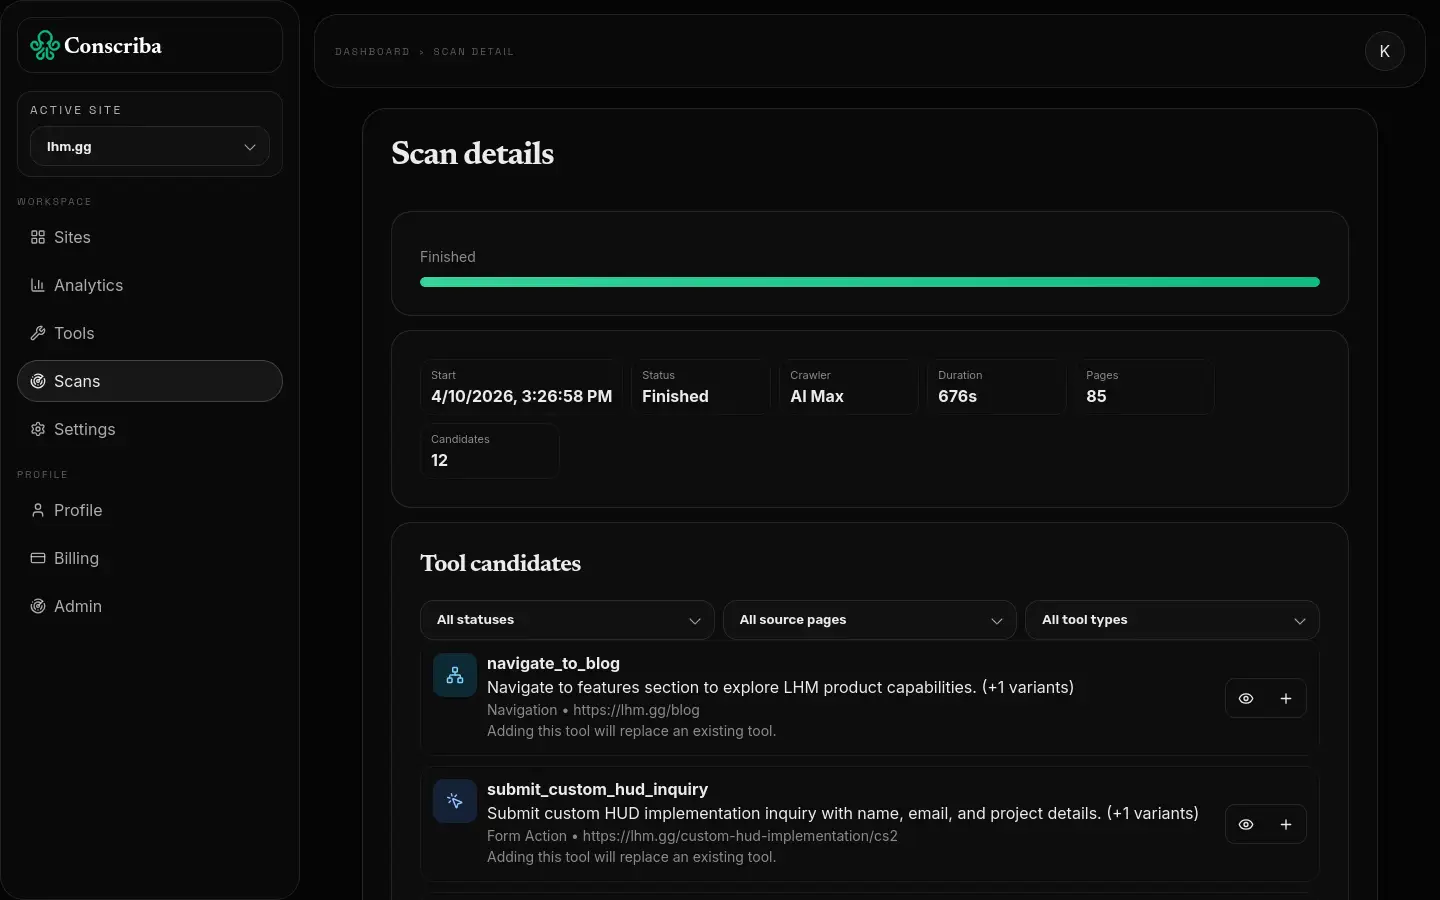Click the navigate_to_blog navigation type icon
This screenshot has height=900, width=1440.
tap(455, 676)
